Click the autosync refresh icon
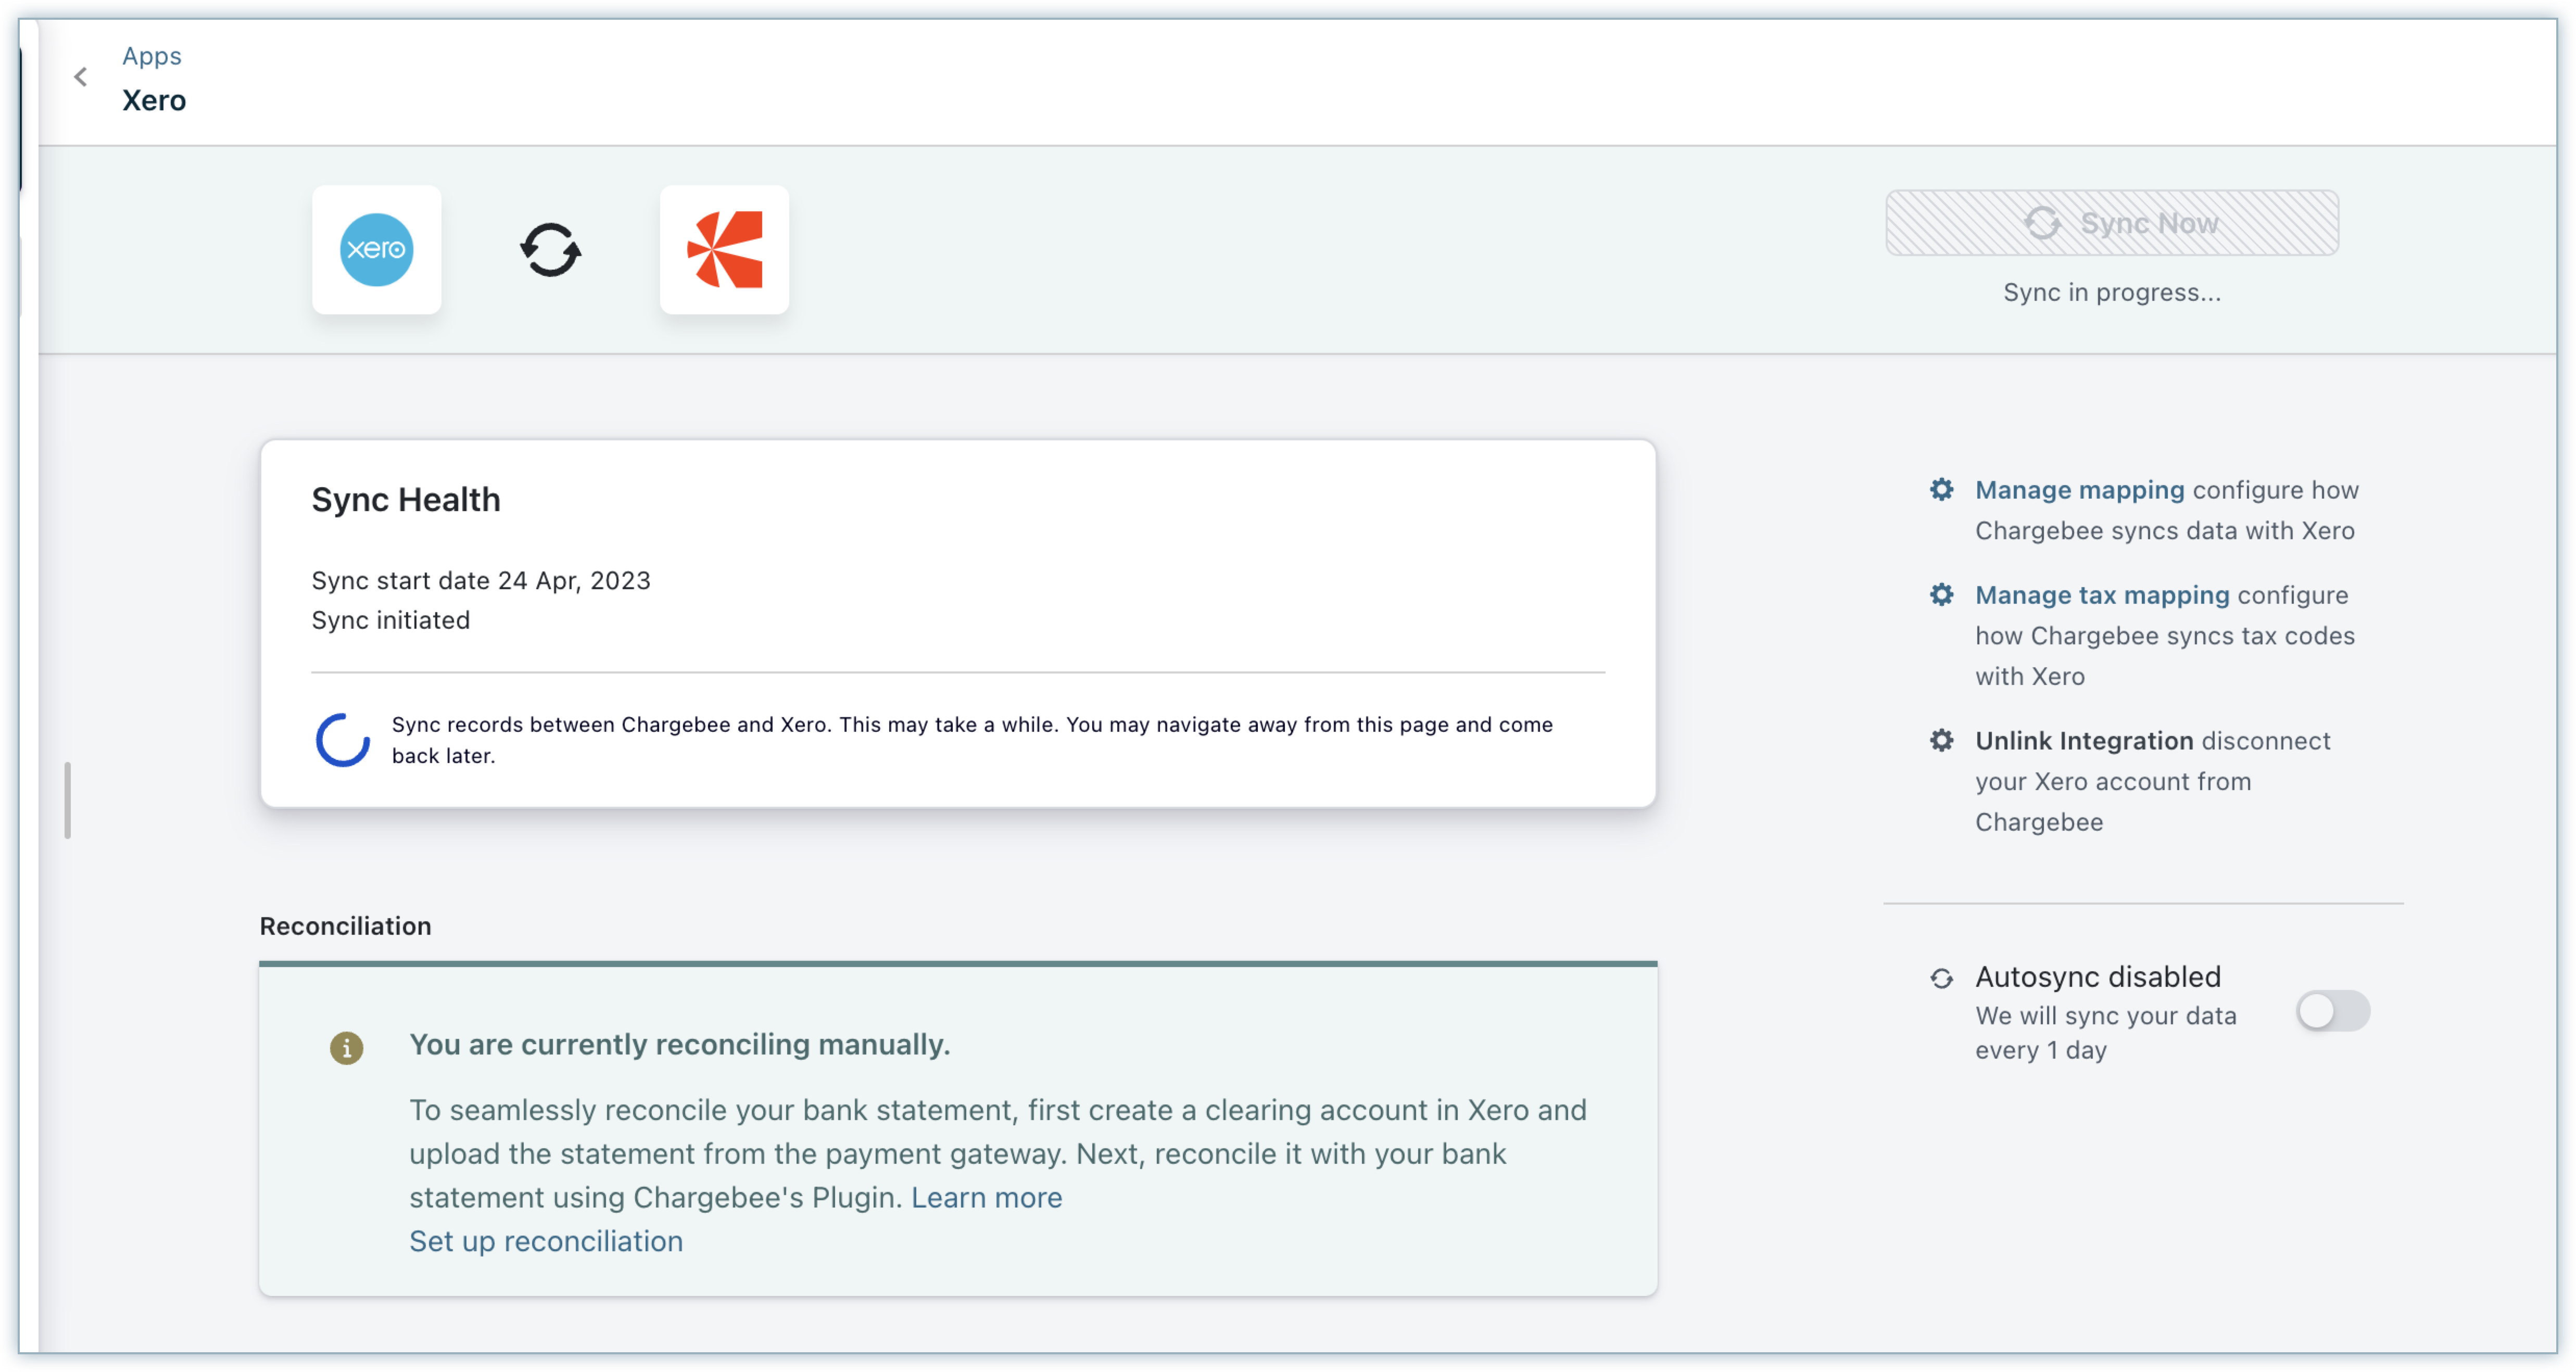Screen dimensions: 2576x1372 [x=1941, y=978]
